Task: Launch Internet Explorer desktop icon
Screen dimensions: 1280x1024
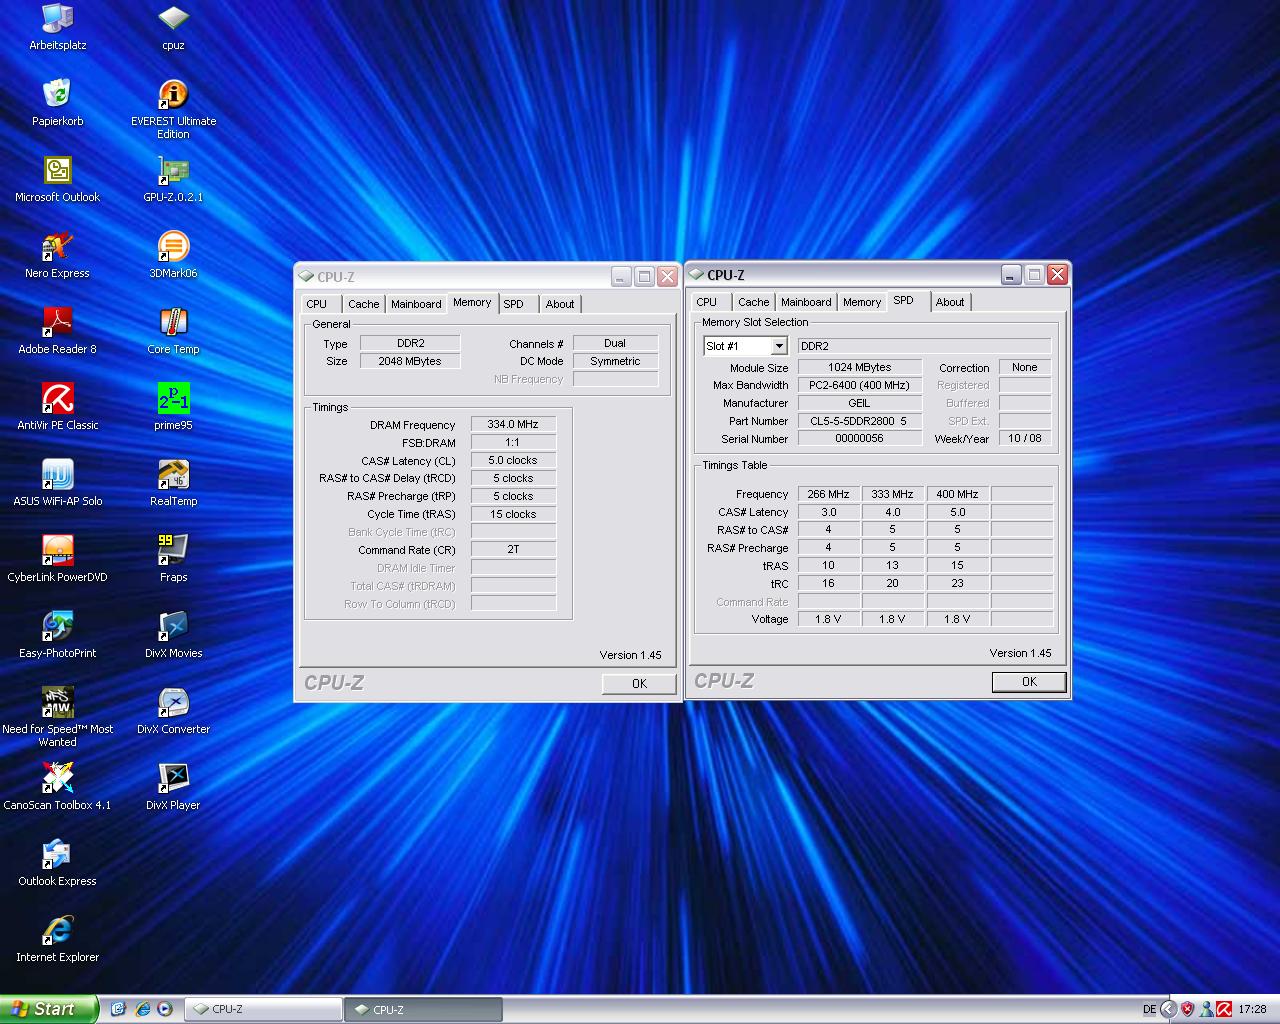Action: point(57,939)
